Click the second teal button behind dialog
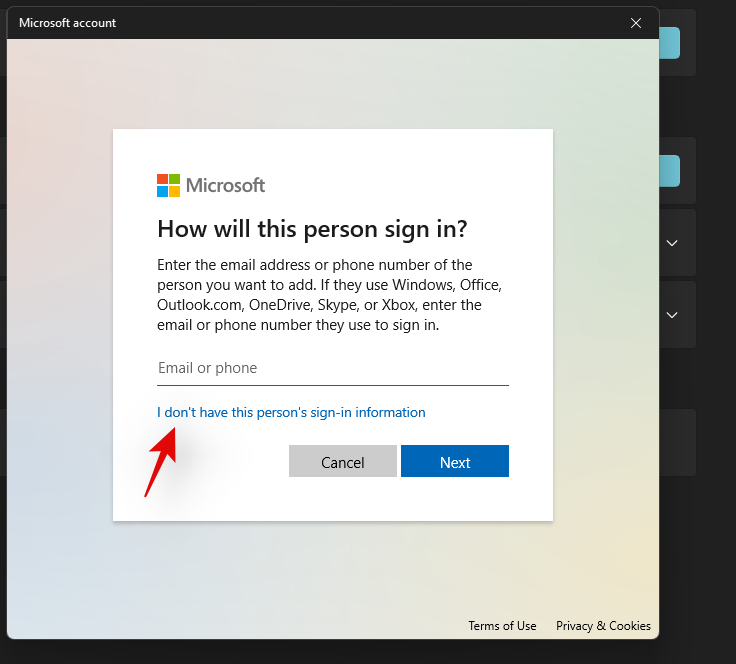736x664 pixels. [x=670, y=171]
